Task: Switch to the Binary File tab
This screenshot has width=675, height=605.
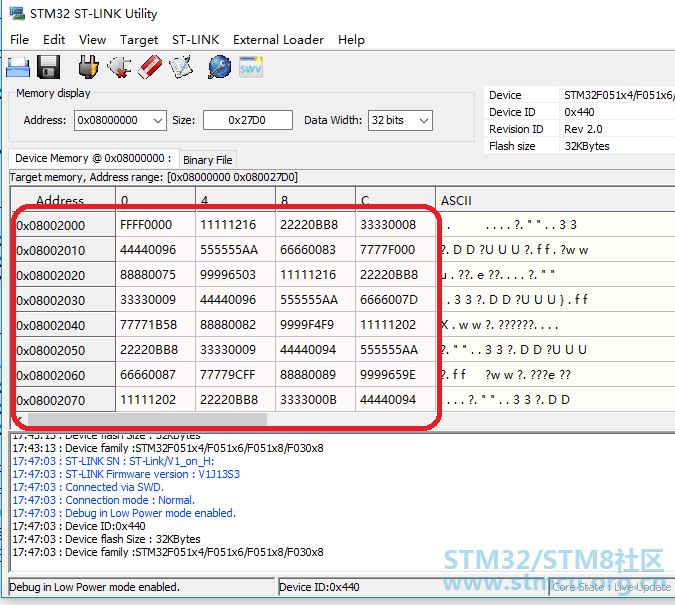Action: [x=207, y=160]
